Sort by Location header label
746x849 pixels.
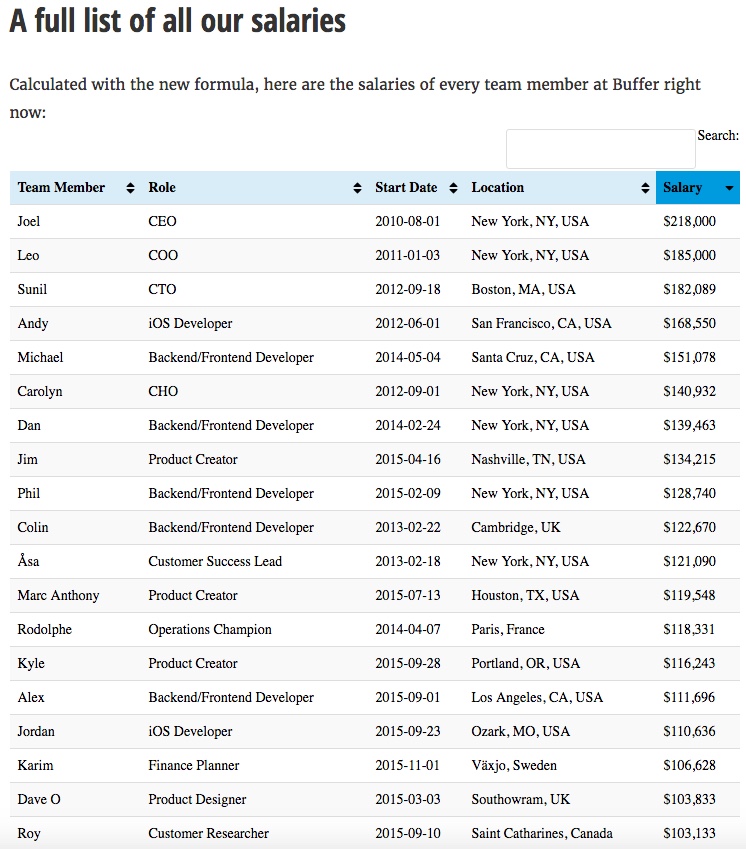(x=498, y=188)
